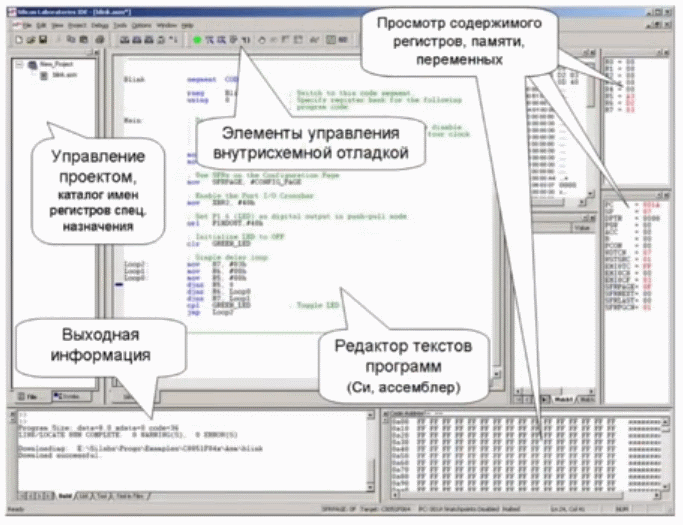This screenshot has height=525, width=683.
Task: Switch to the Symbols tab in project panel
Action: 71,396
